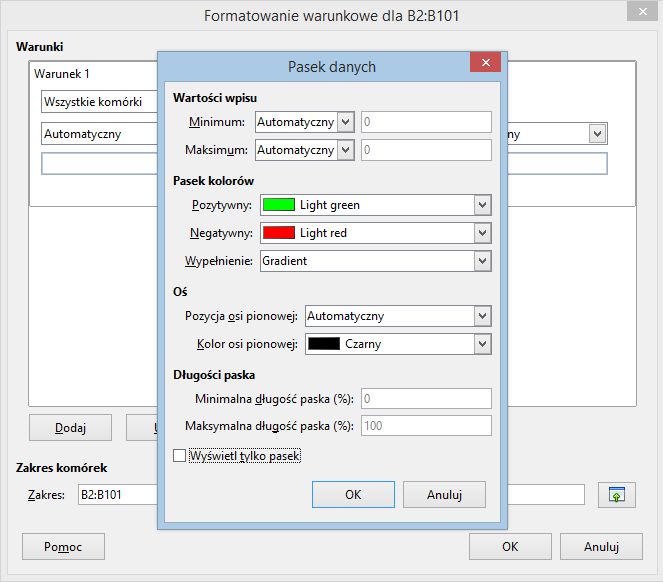Expand the Pozytywny color dropdown
663x582 pixels.
click(483, 205)
